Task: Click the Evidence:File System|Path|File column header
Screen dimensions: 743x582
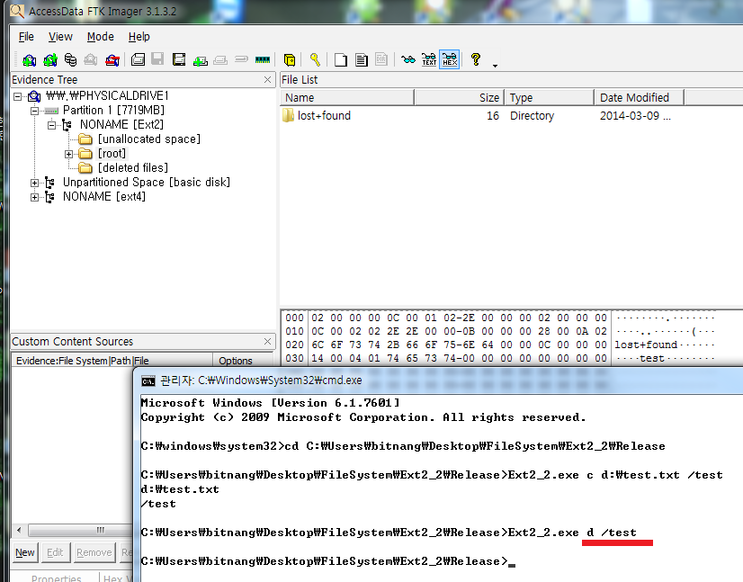Action: pyautogui.click(x=112, y=361)
